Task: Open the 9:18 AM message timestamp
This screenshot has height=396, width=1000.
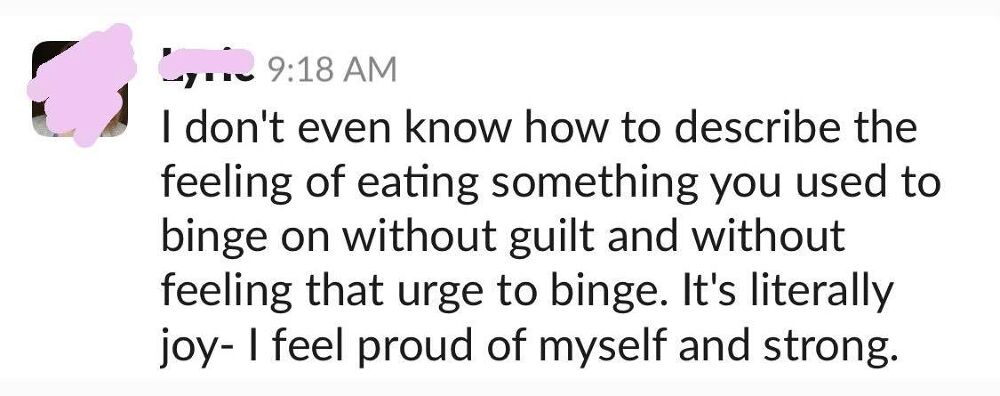Action: [330, 69]
